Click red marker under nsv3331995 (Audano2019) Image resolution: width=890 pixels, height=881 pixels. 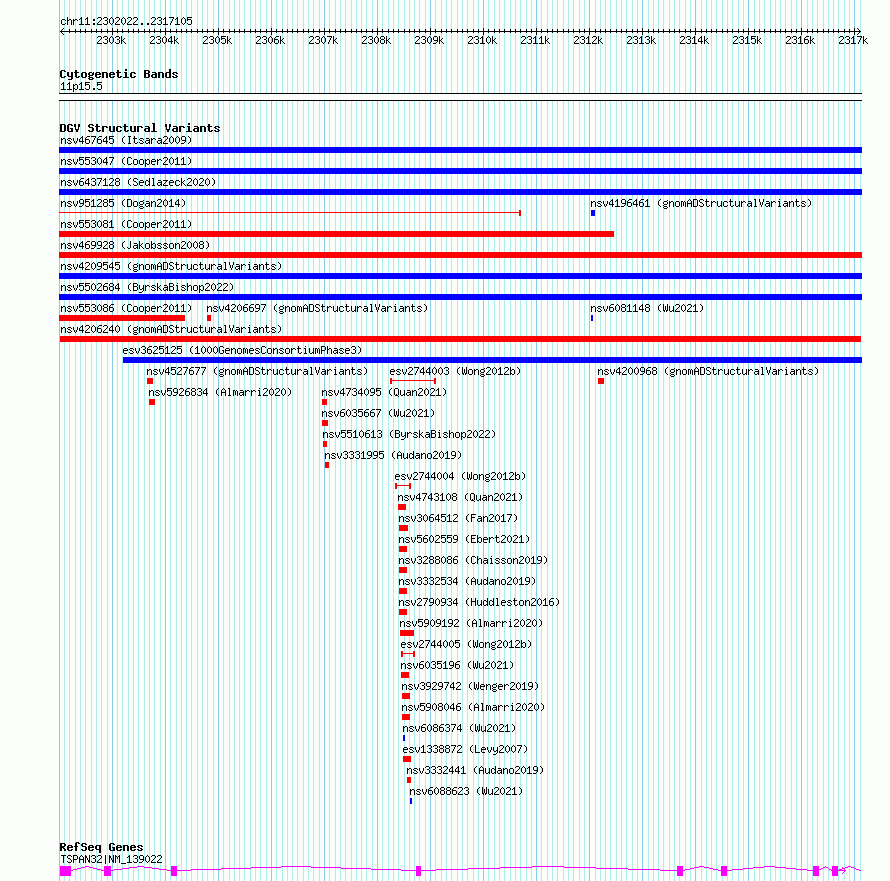click(327, 465)
